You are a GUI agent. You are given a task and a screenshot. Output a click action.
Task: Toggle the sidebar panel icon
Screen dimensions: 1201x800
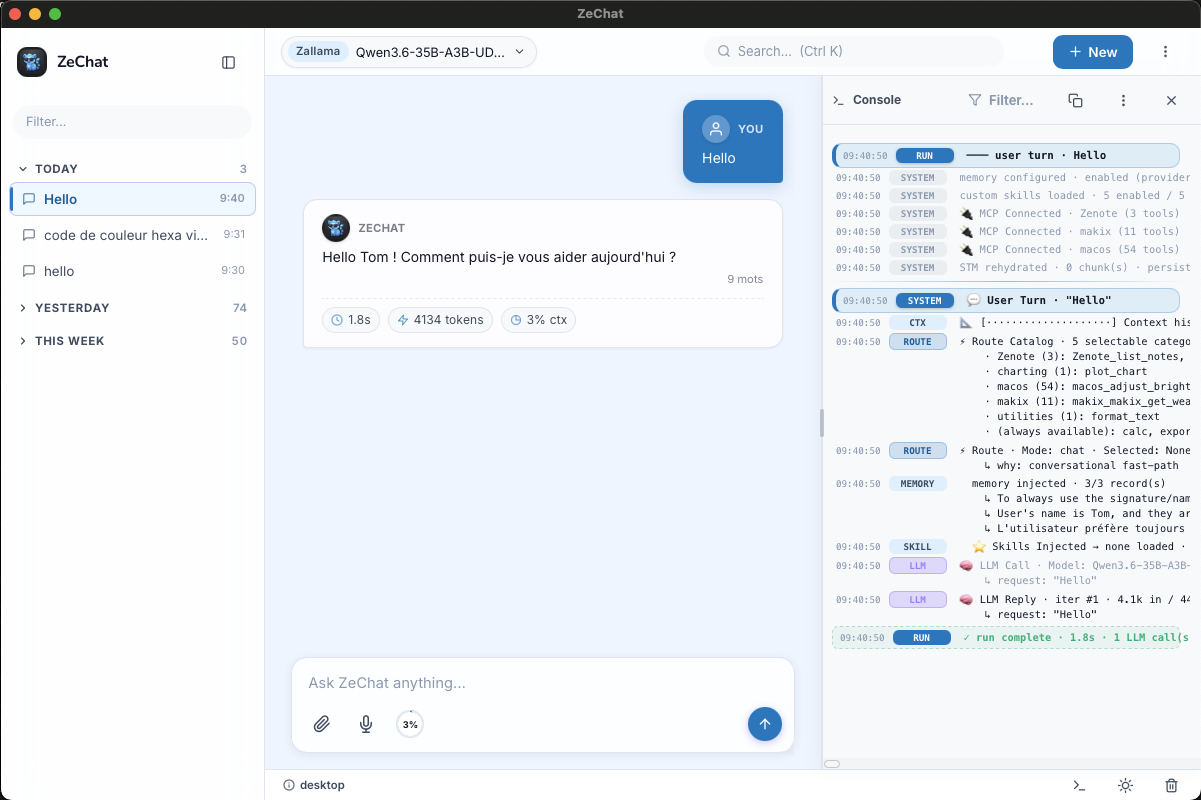click(228, 62)
